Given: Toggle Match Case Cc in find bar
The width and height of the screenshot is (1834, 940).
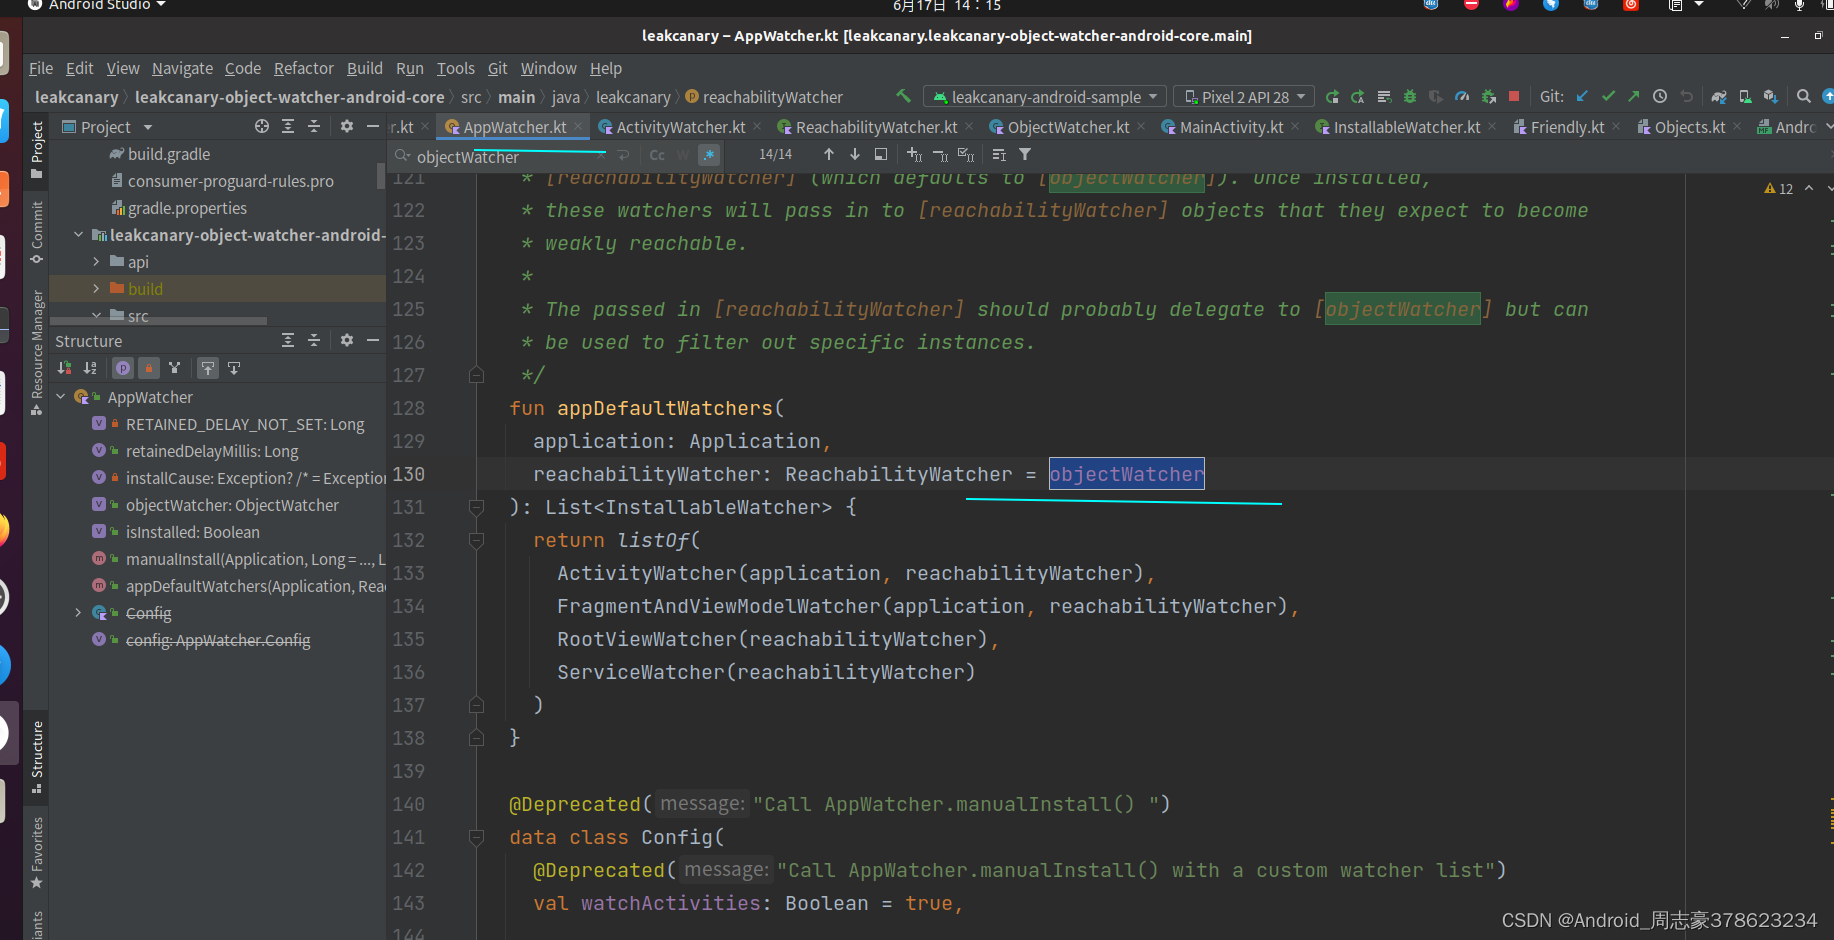Looking at the screenshot, I should tap(657, 155).
